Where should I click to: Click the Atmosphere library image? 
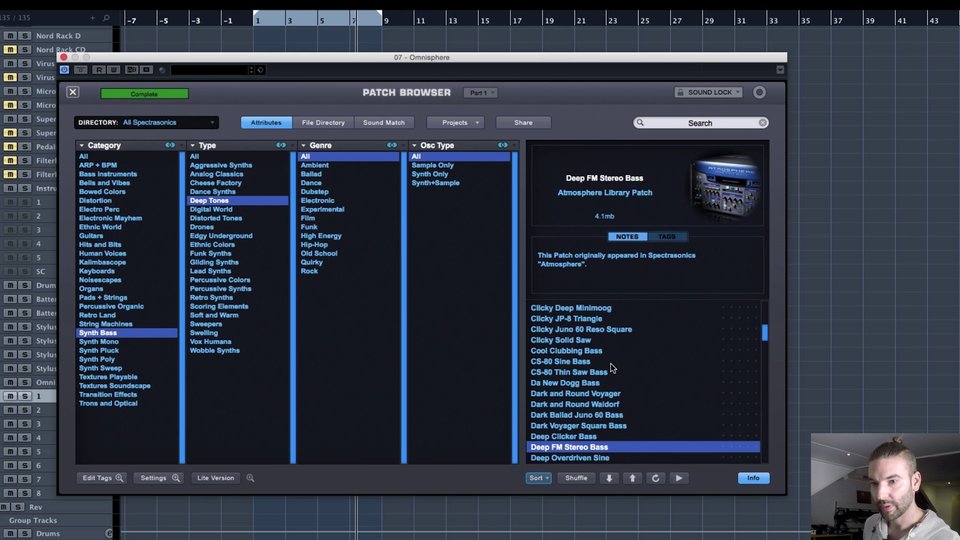726,189
